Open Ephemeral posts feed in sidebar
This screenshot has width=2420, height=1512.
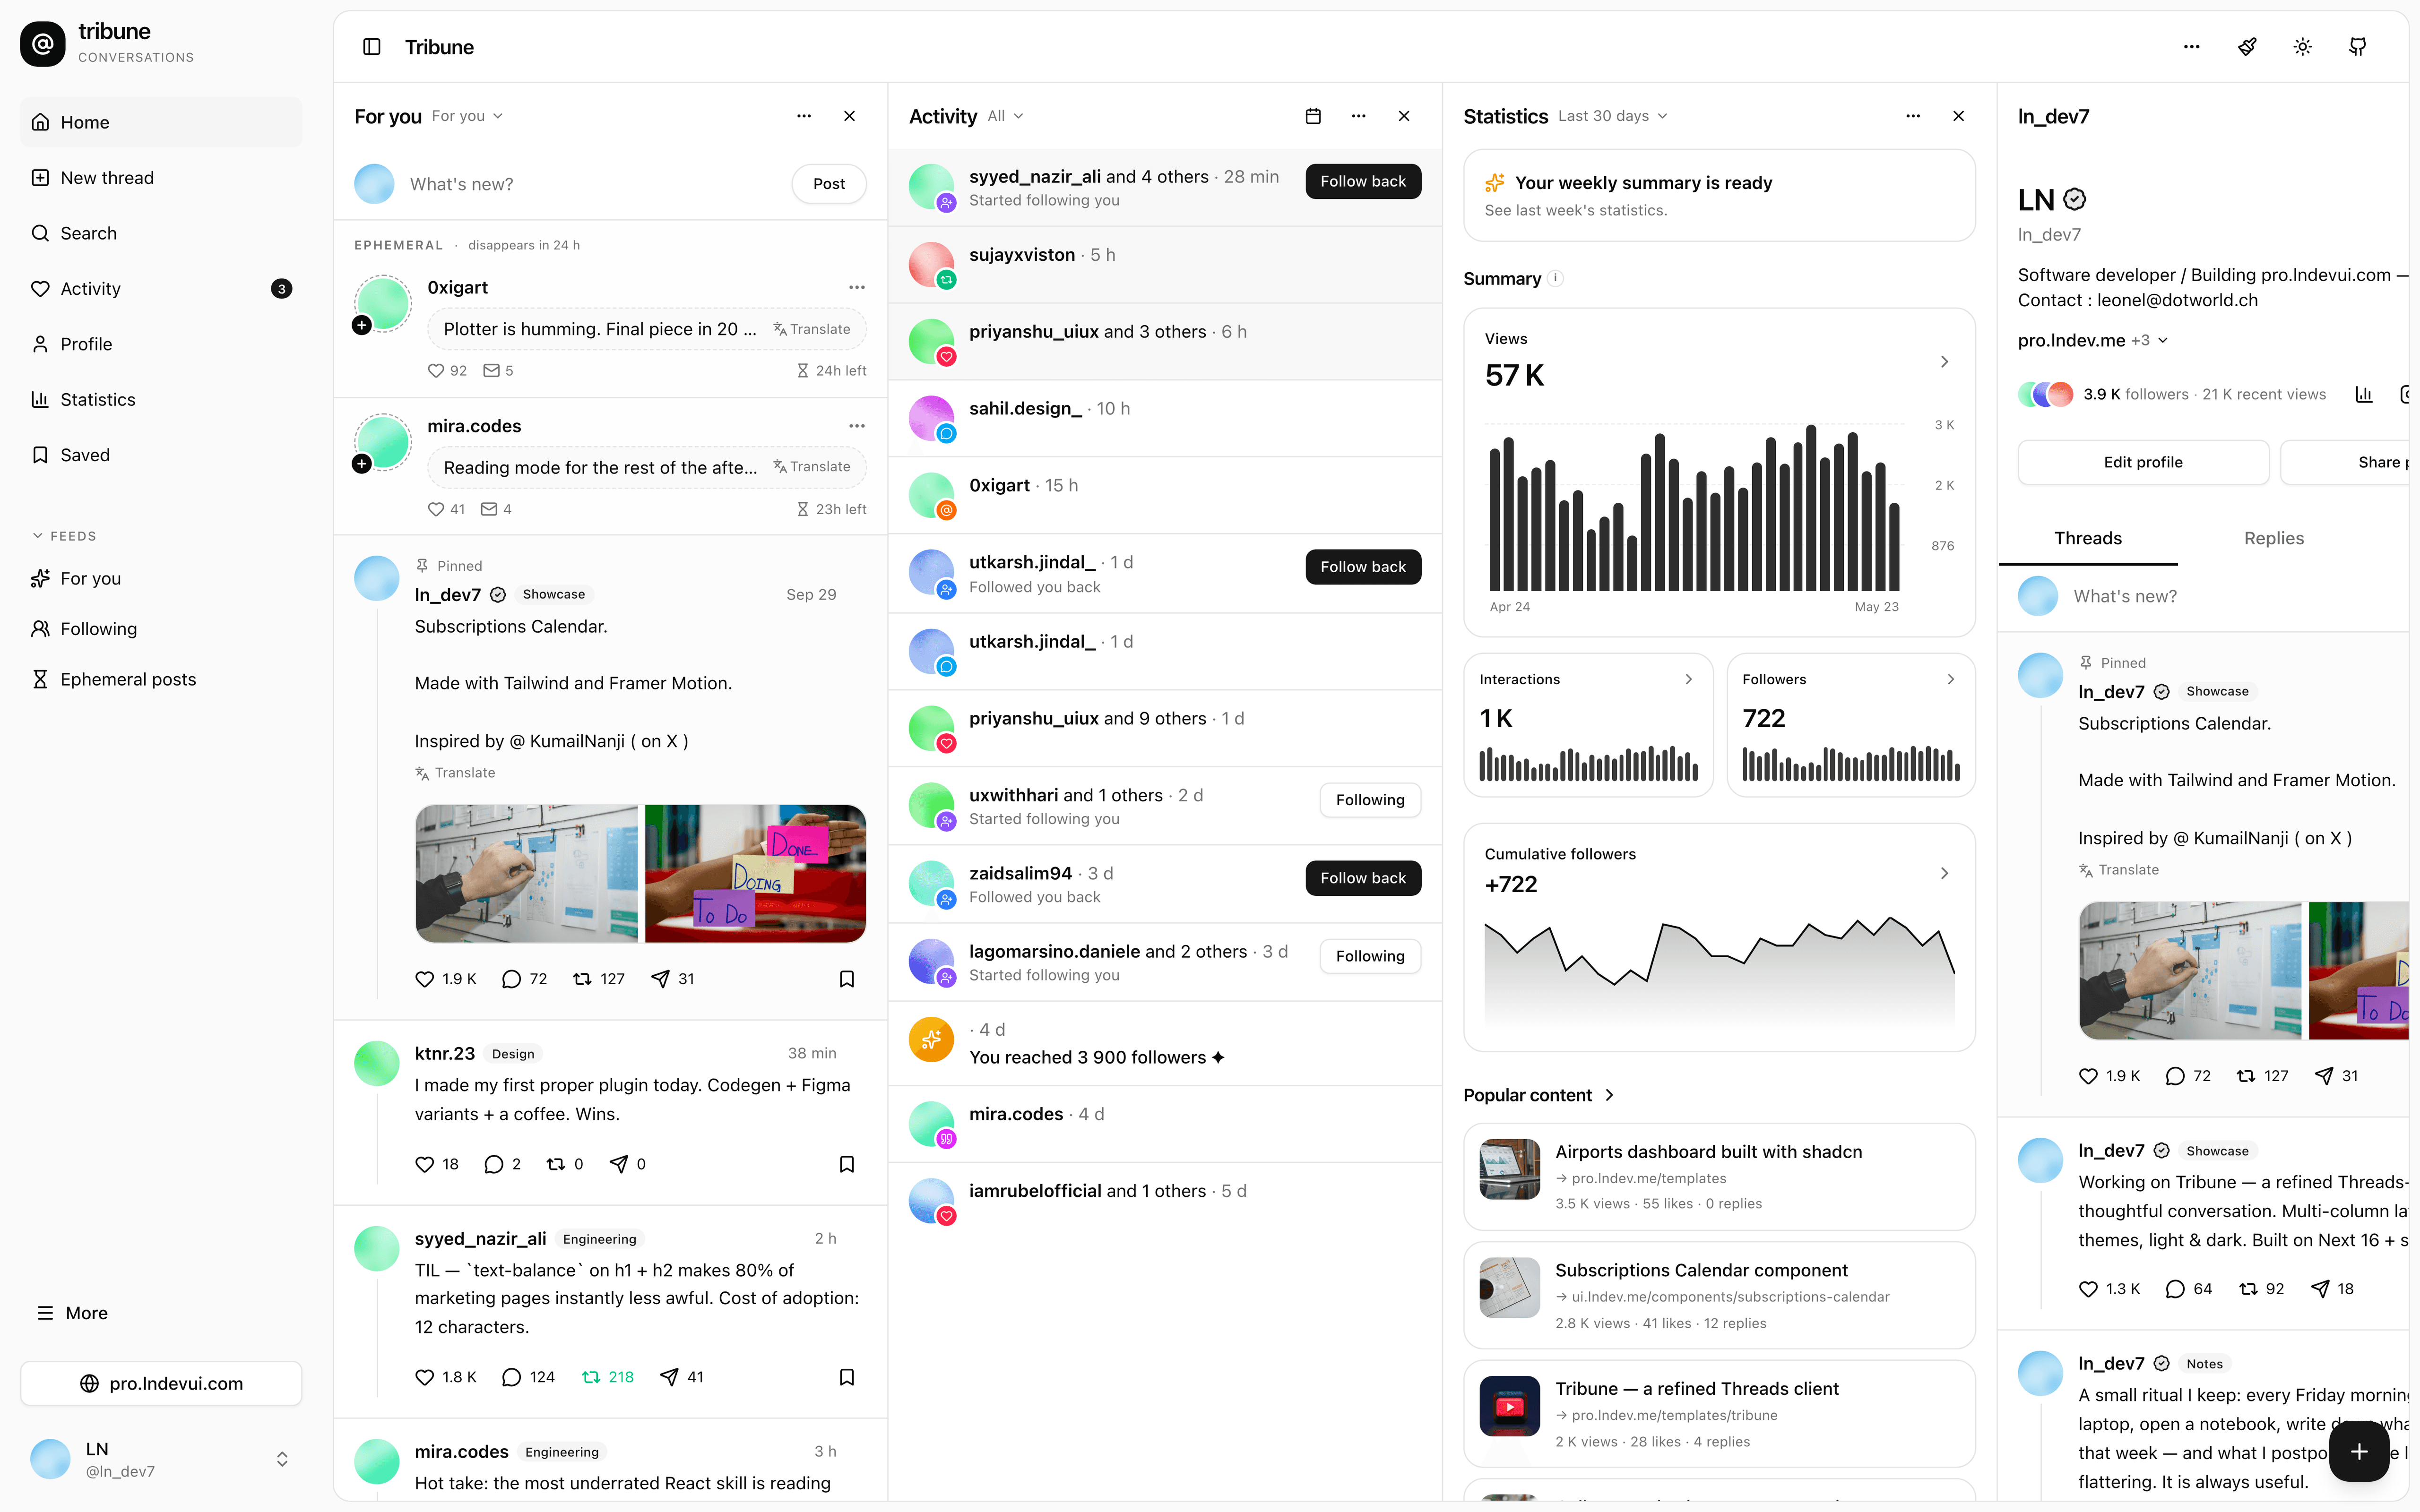pyautogui.click(x=161, y=680)
